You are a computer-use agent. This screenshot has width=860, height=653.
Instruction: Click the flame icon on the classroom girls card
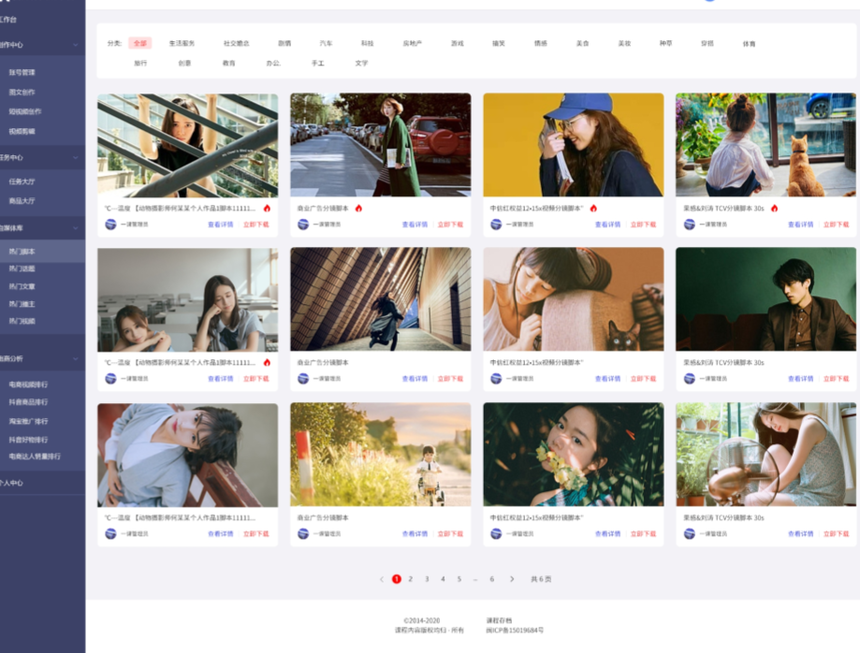(x=267, y=362)
